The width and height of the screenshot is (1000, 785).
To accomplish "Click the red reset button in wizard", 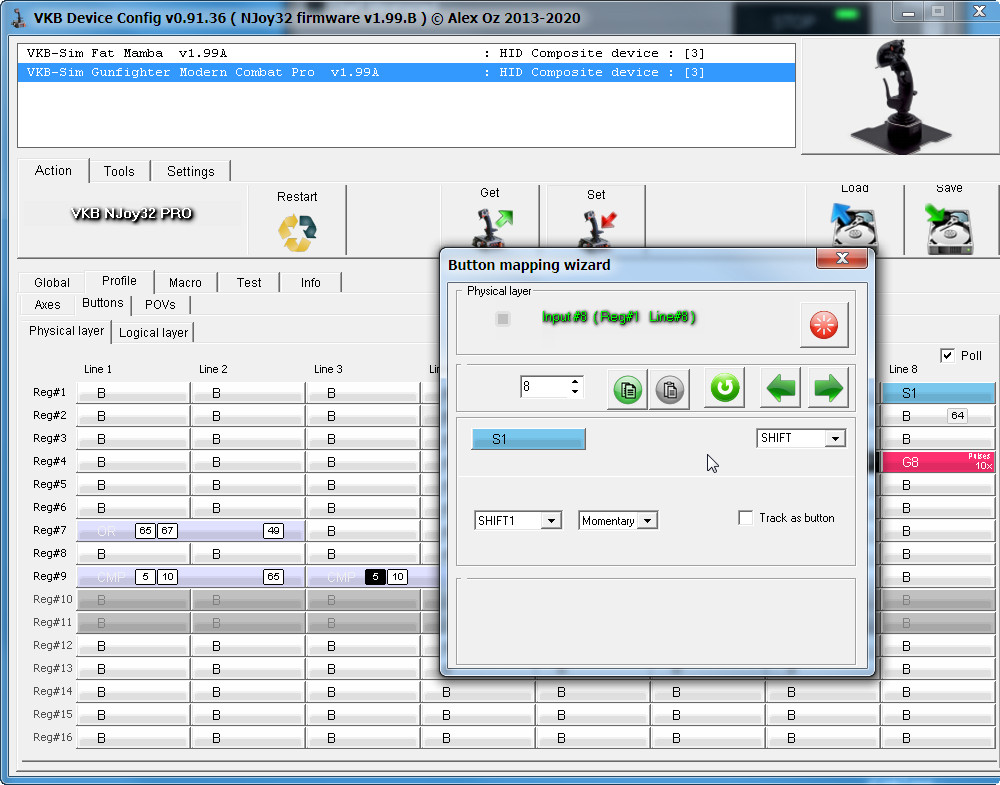I will (x=823, y=324).
